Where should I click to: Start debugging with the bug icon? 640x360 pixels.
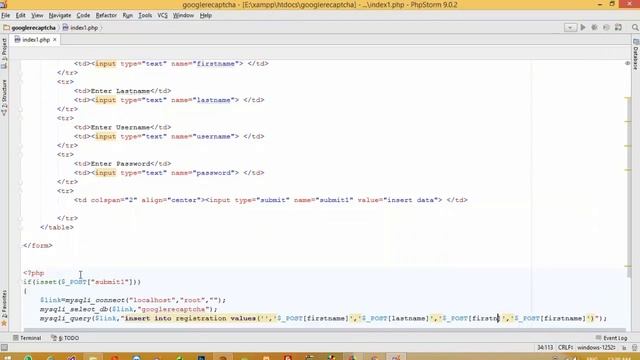pos(595,27)
